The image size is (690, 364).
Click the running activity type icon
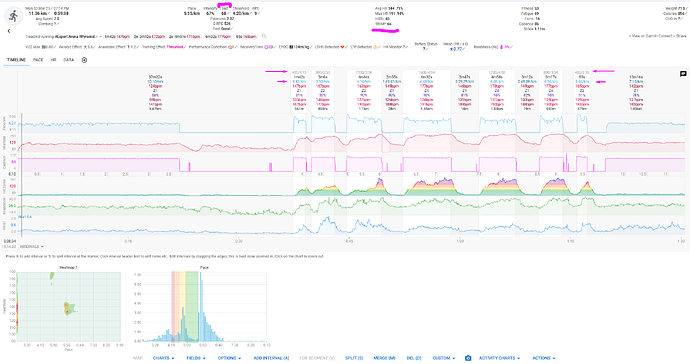pos(14,16)
